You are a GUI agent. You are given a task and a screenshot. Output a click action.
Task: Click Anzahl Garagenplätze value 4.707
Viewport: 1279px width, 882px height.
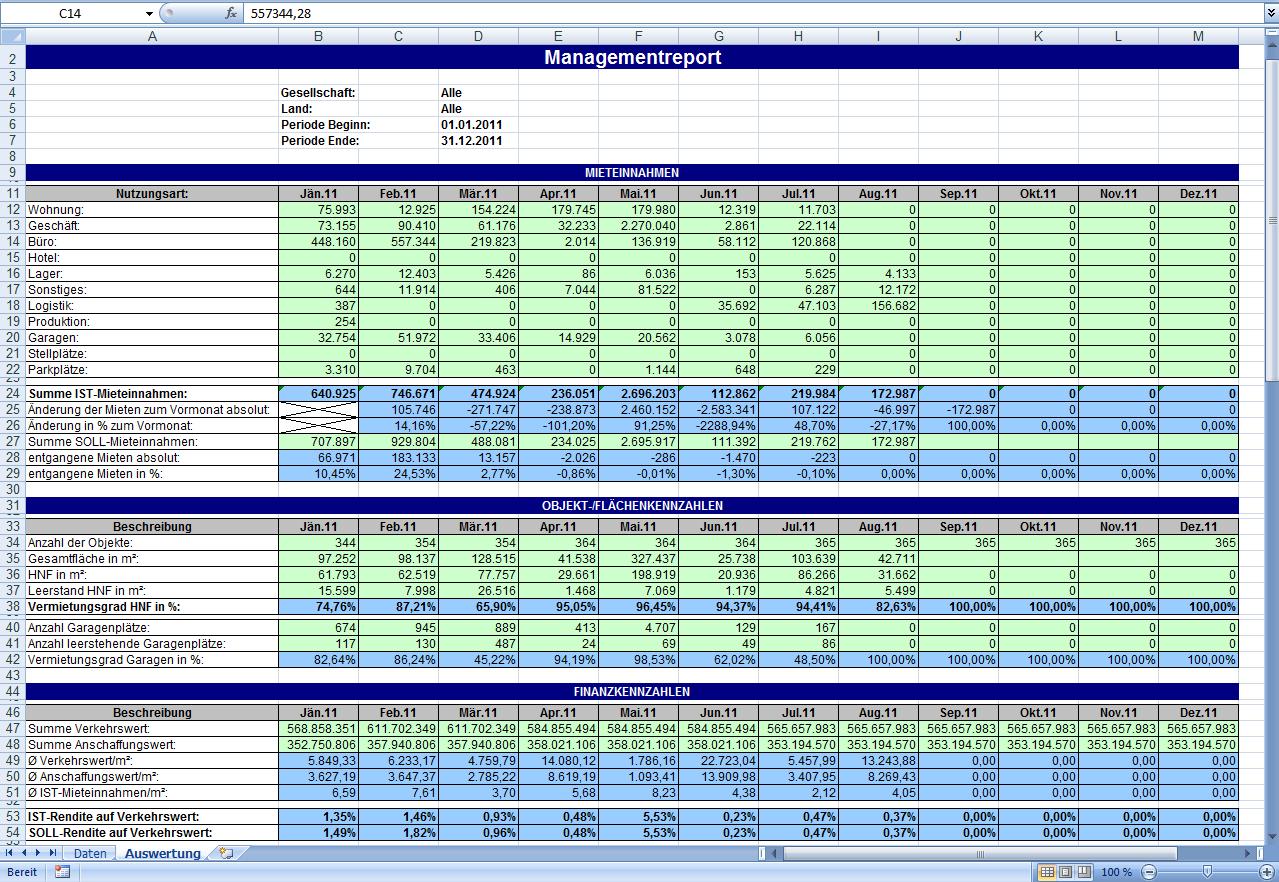pyautogui.click(x=638, y=628)
